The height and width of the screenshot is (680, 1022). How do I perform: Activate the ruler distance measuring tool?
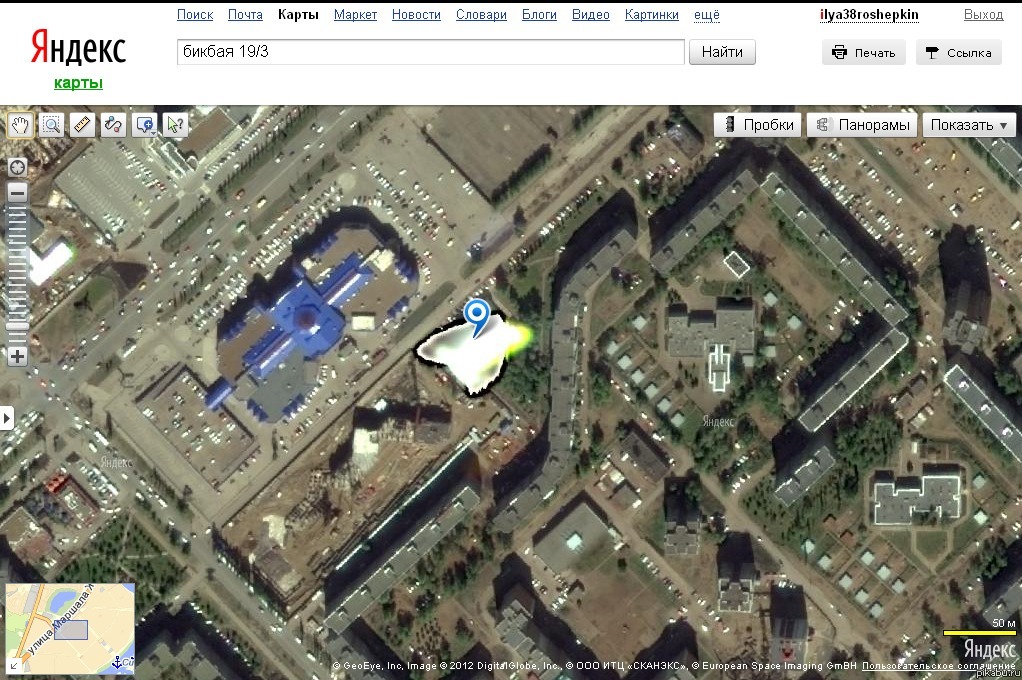[82, 125]
